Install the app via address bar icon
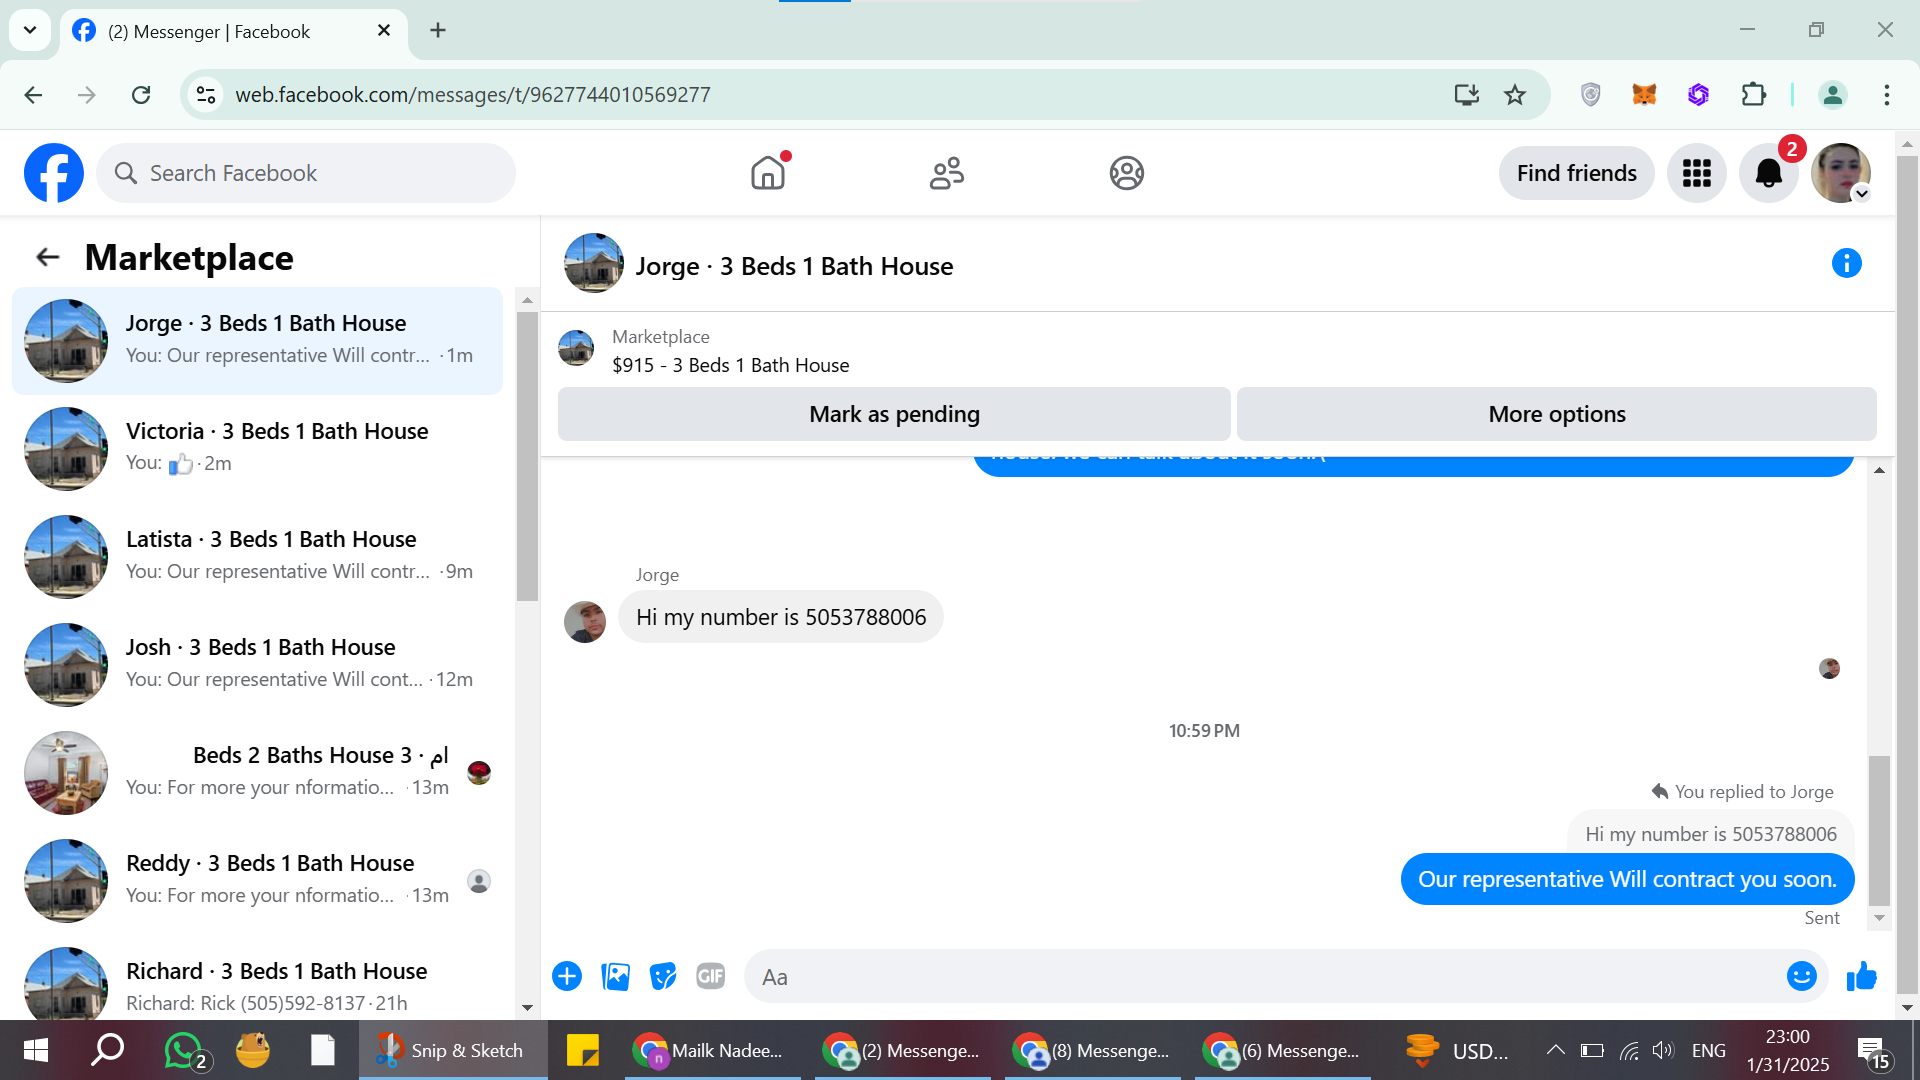1920x1080 pixels. [x=1466, y=95]
